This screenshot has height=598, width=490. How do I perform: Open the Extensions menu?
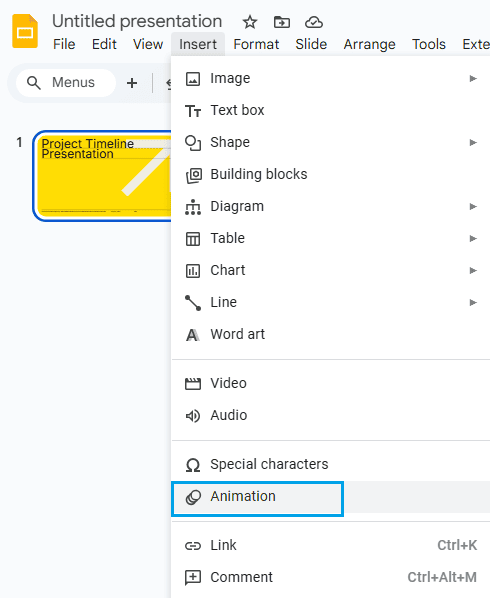pos(475,44)
